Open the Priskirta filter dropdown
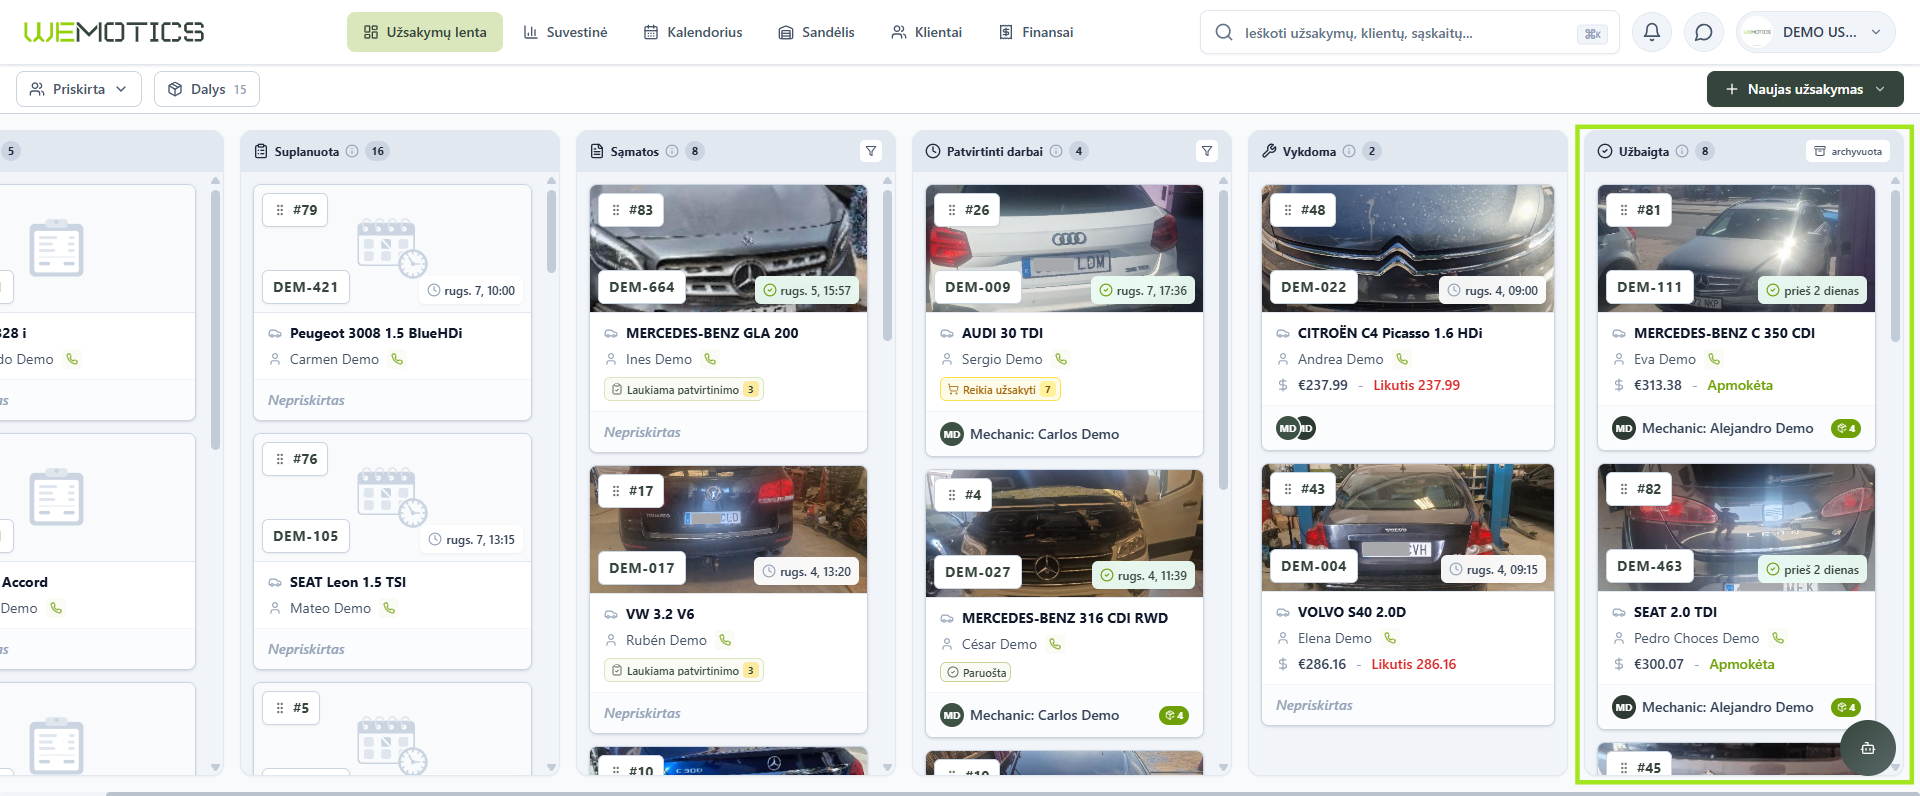1920x796 pixels. pos(79,89)
